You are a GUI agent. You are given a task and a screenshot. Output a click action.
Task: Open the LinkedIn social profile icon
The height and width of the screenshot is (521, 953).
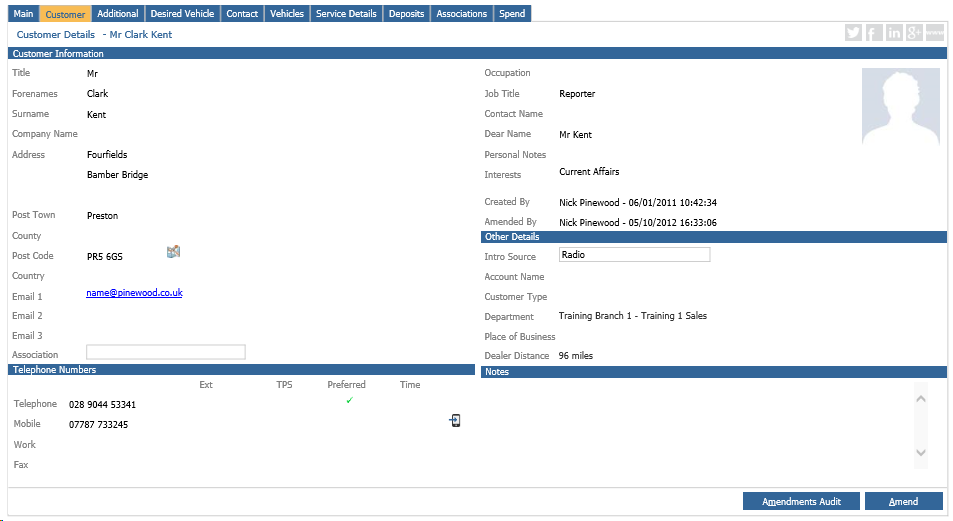coord(893,33)
